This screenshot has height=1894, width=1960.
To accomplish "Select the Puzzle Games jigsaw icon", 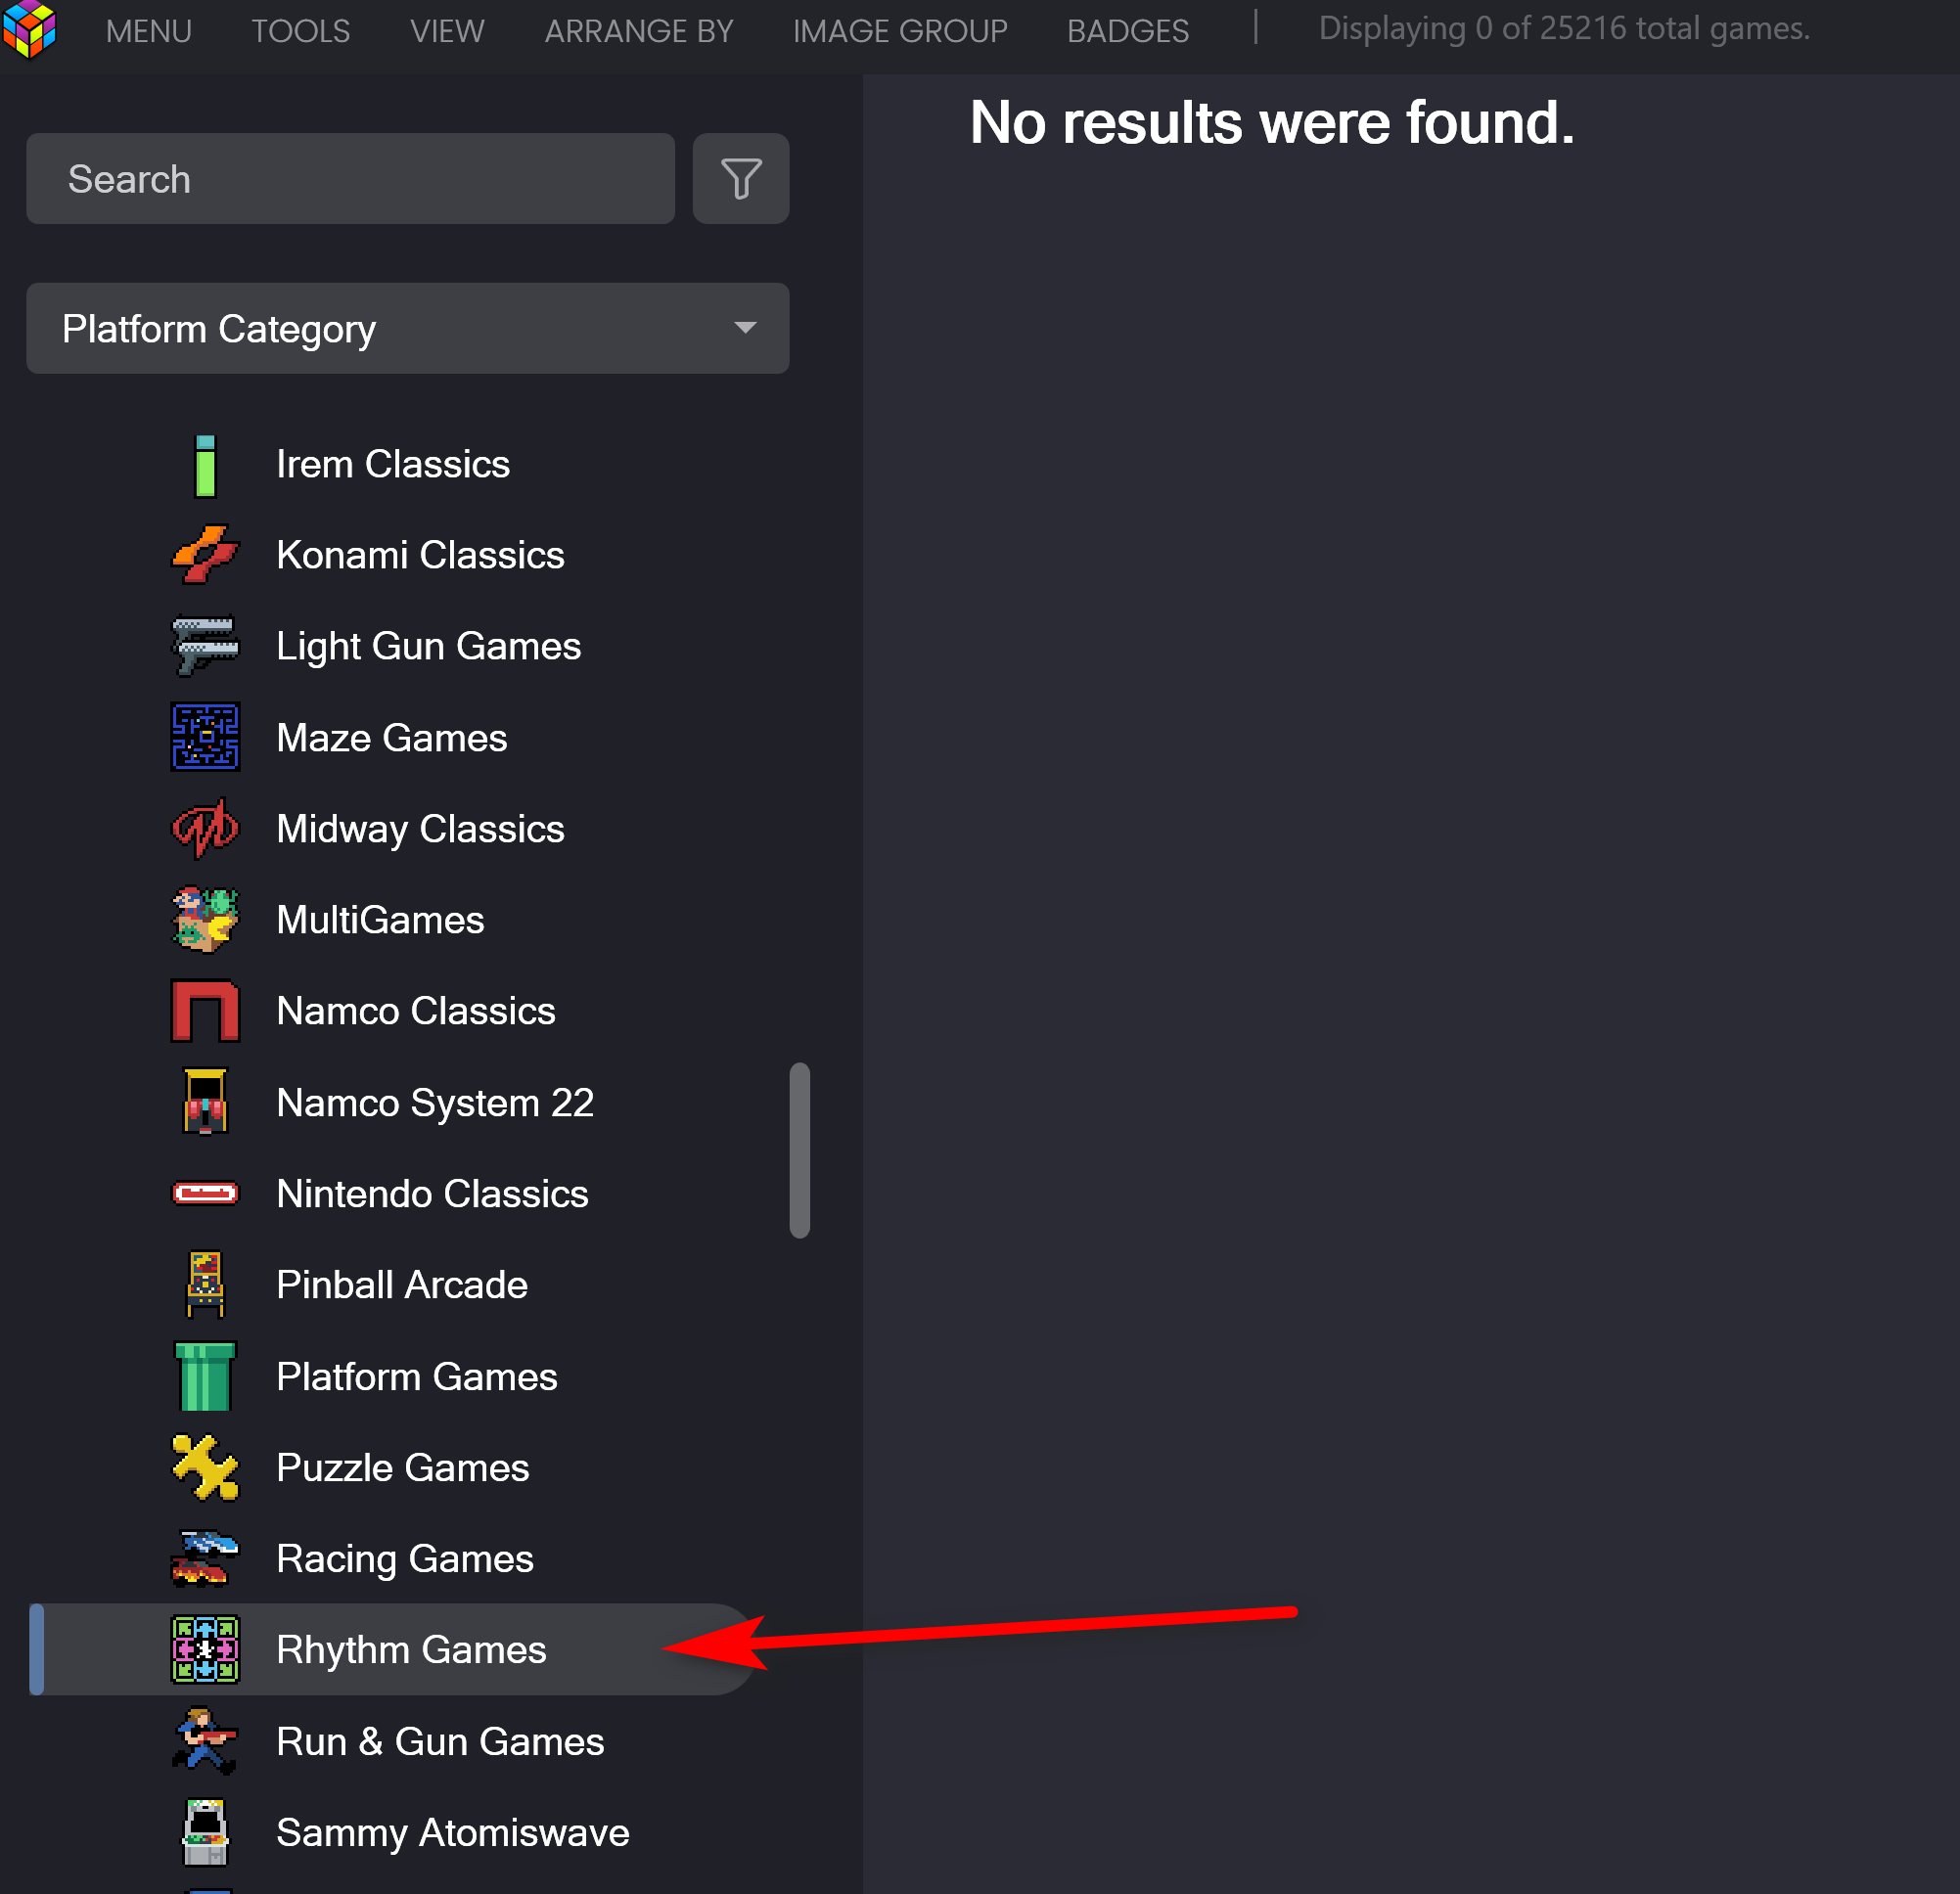I will (205, 1467).
